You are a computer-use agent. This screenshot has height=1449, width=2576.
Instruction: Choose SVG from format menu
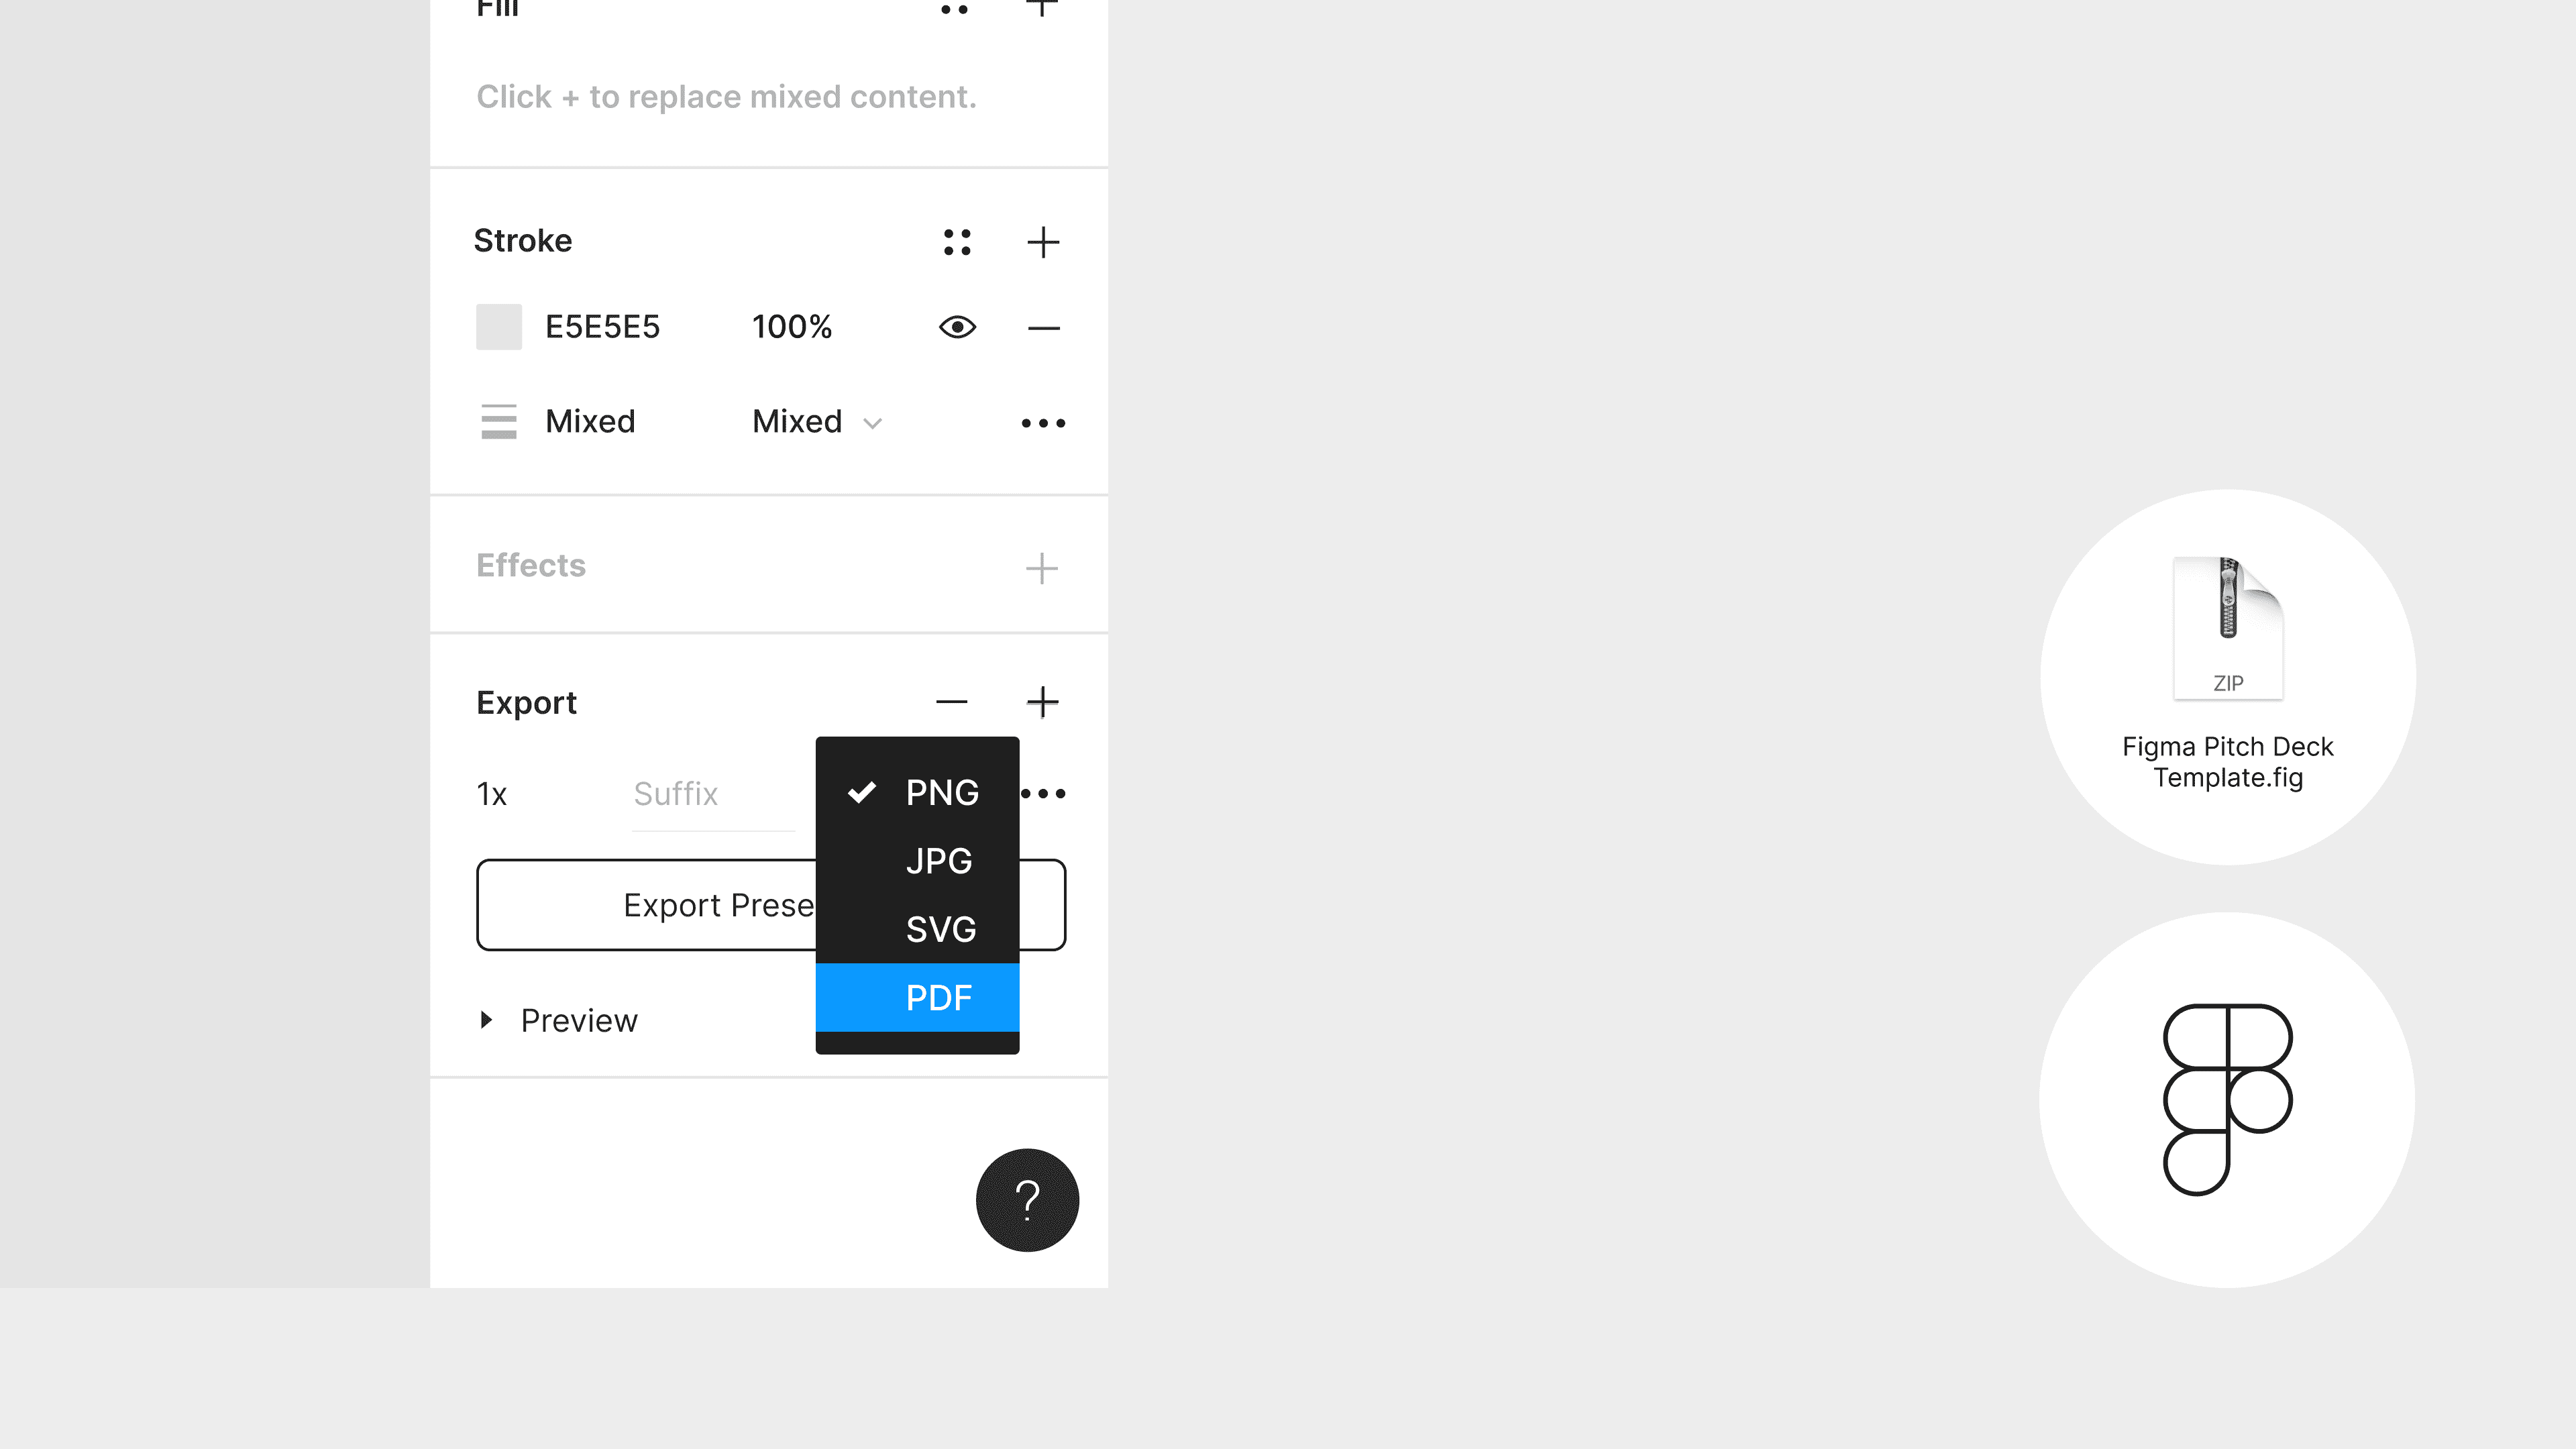tap(917, 930)
